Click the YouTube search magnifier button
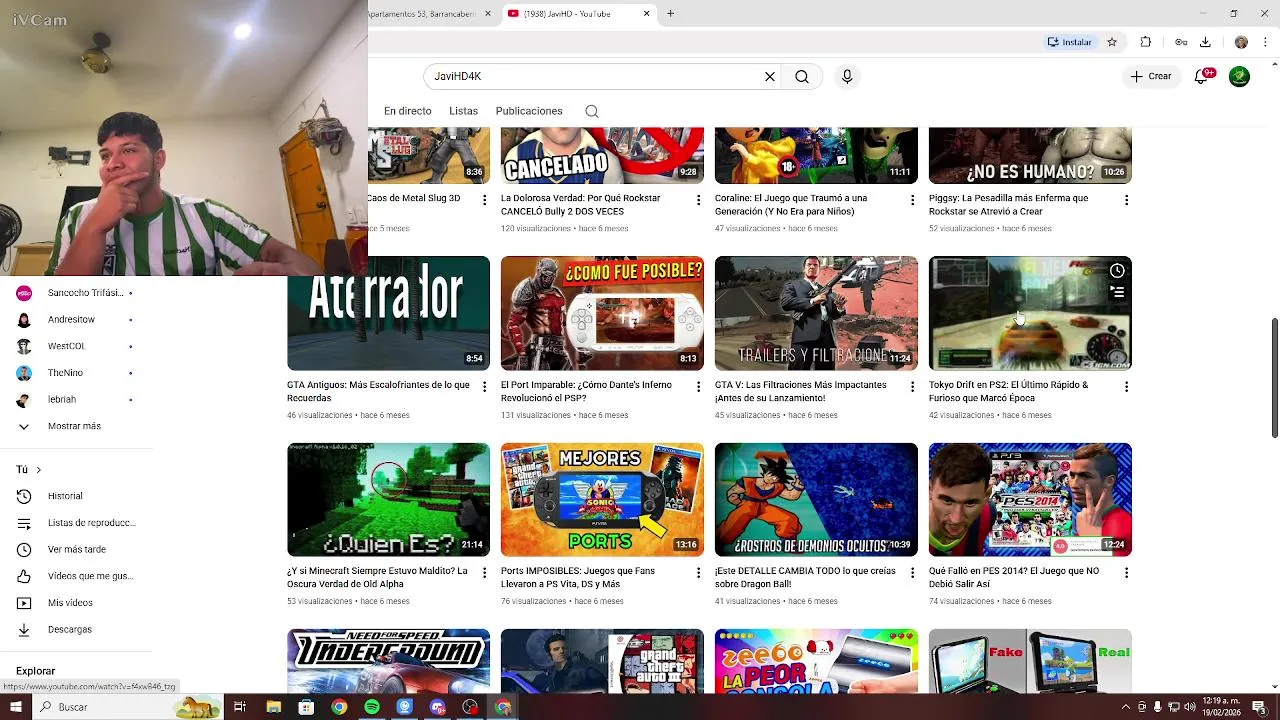Image resolution: width=1280 pixels, height=720 pixels. [x=802, y=76]
